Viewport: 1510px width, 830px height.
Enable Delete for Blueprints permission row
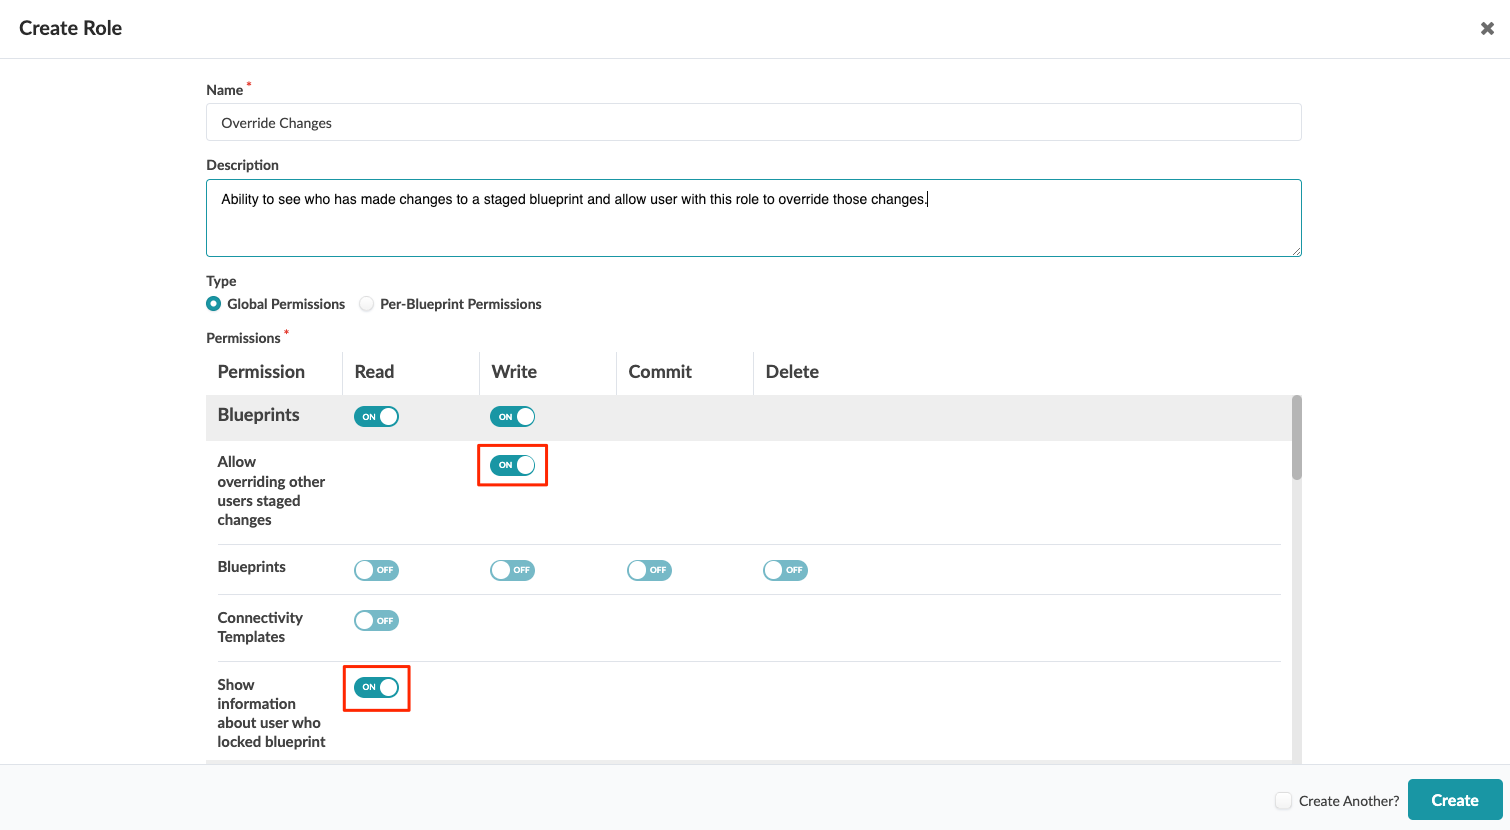(x=785, y=570)
